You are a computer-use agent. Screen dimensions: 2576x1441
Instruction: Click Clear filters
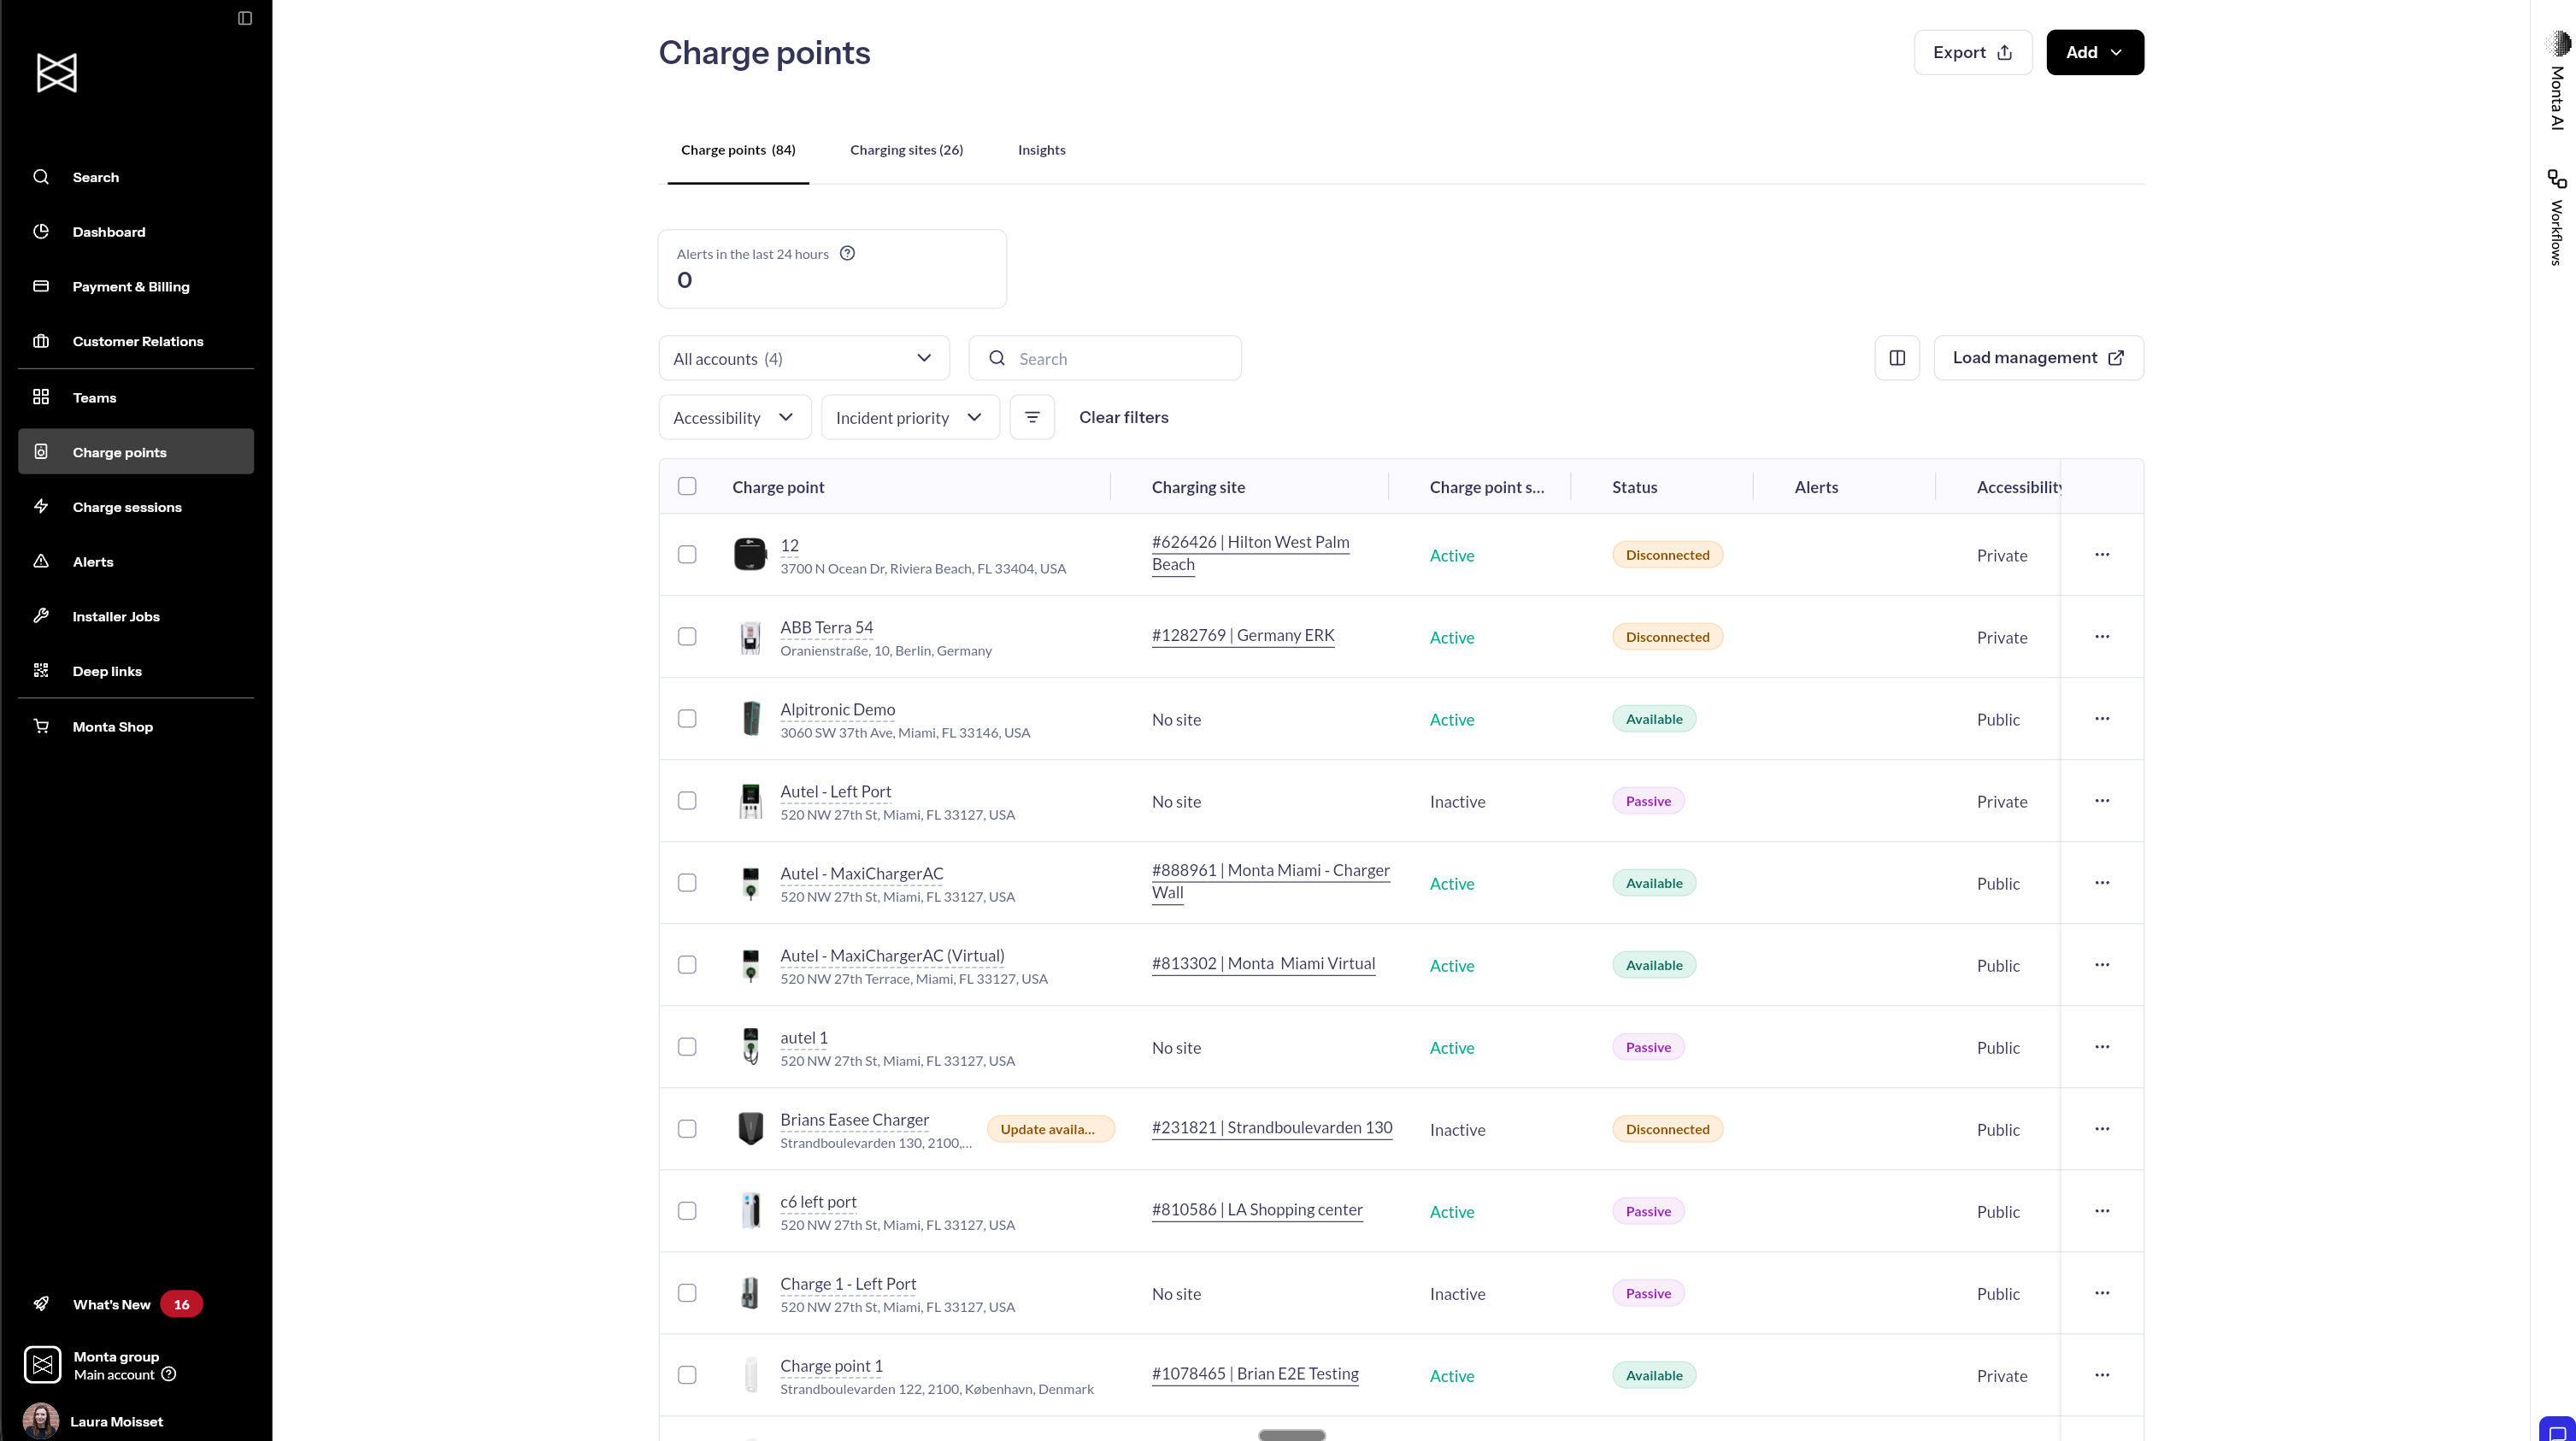point(1123,417)
